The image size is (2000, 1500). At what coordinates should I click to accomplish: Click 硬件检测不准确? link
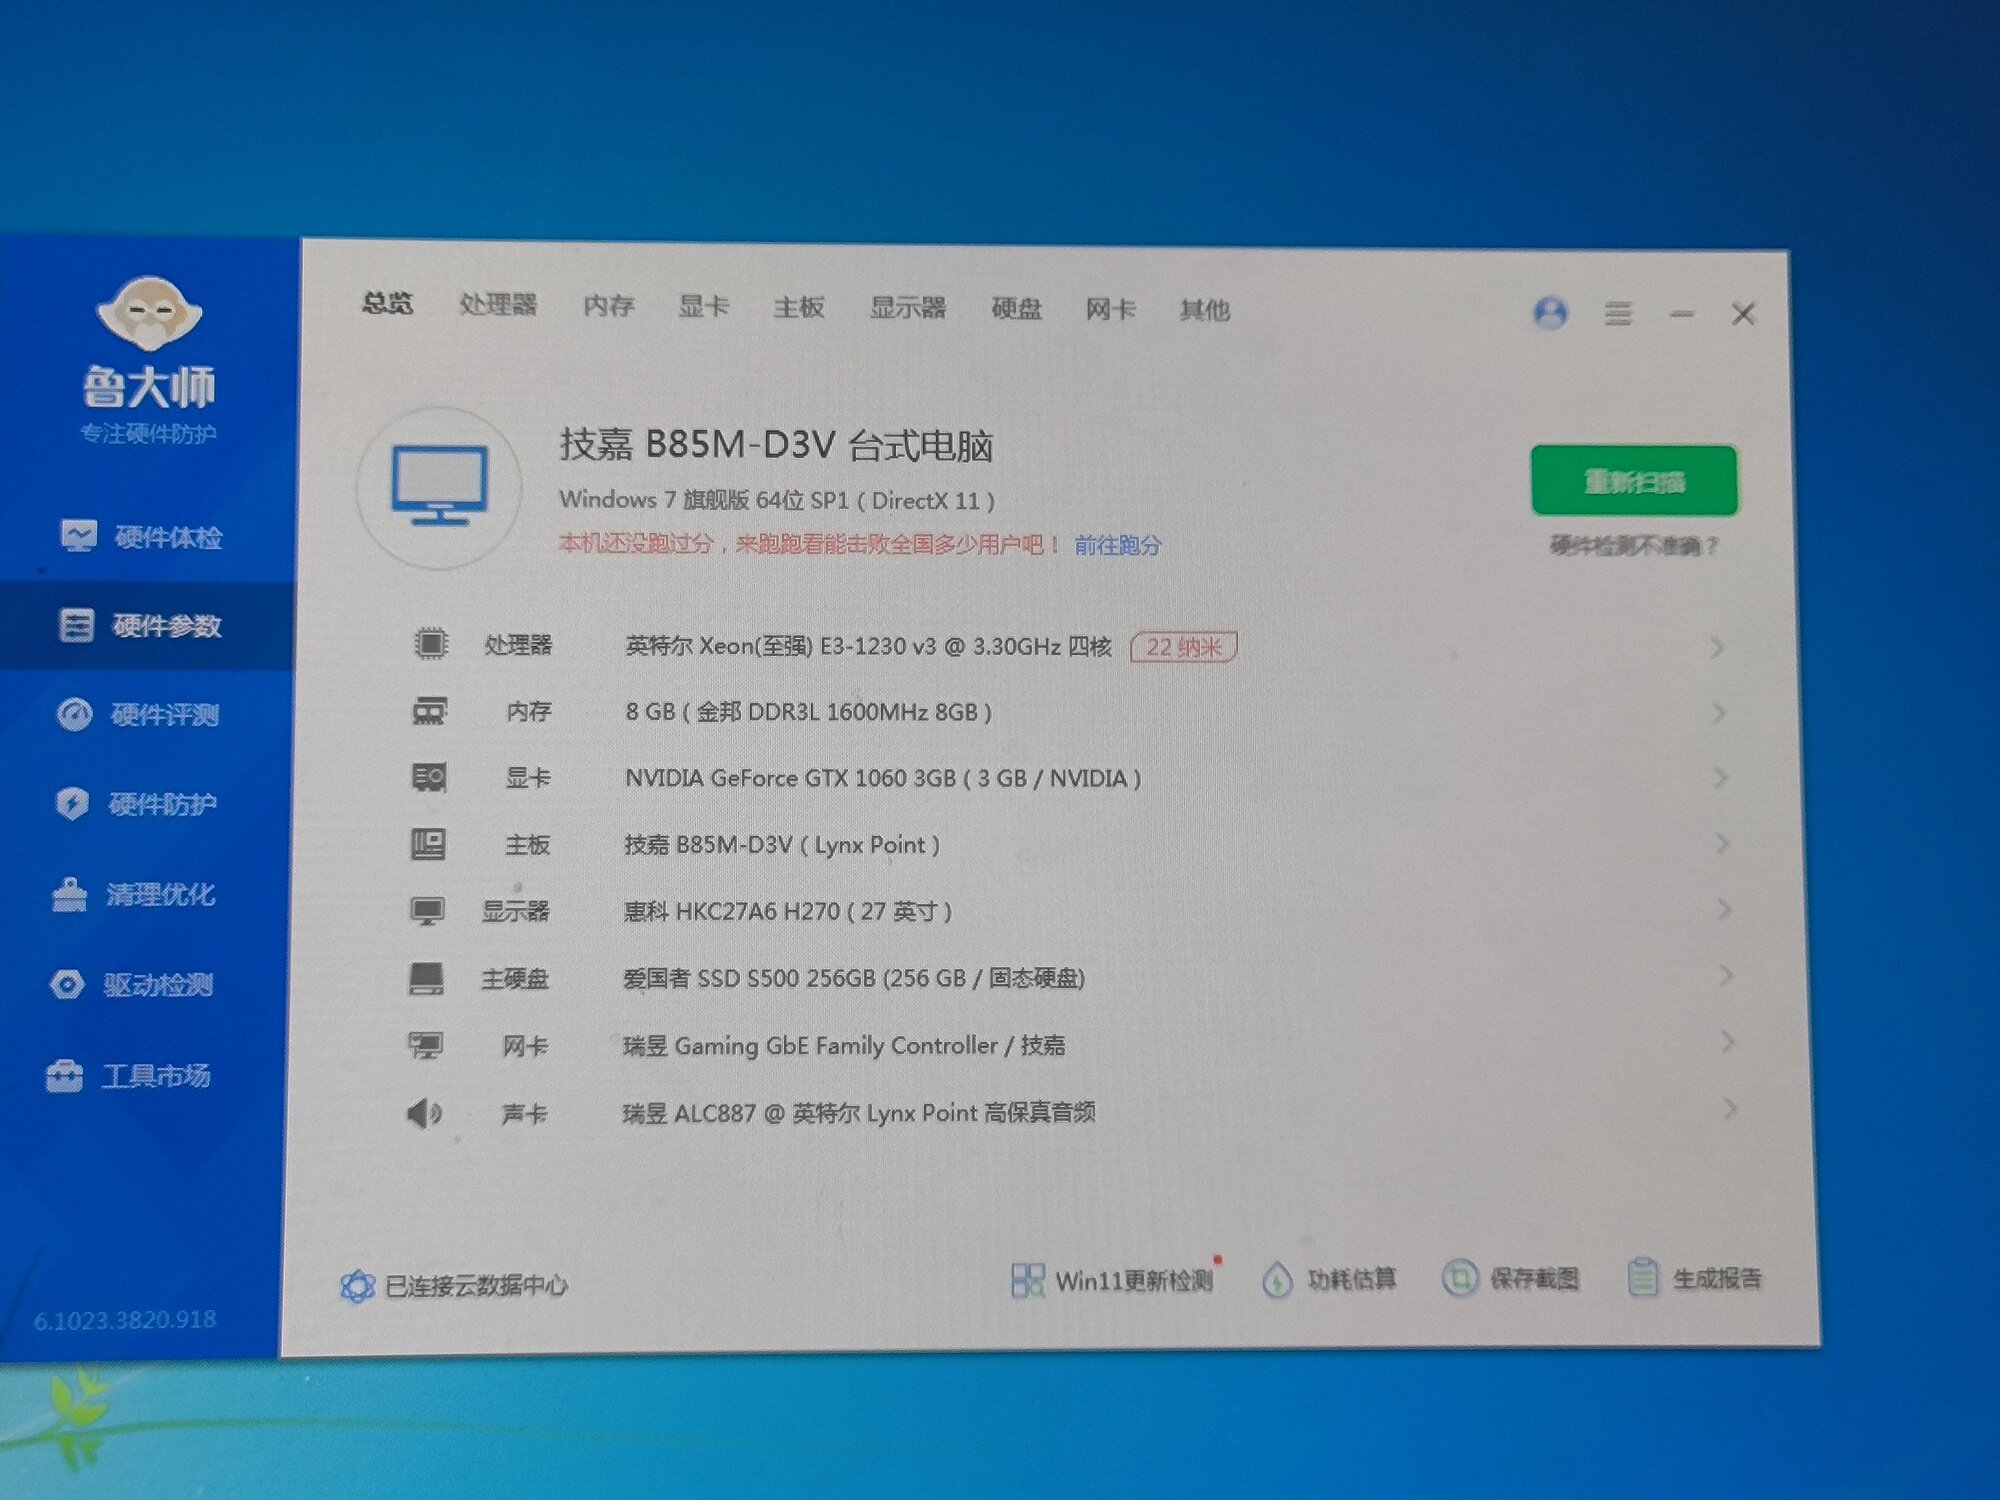[x=1634, y=546]
